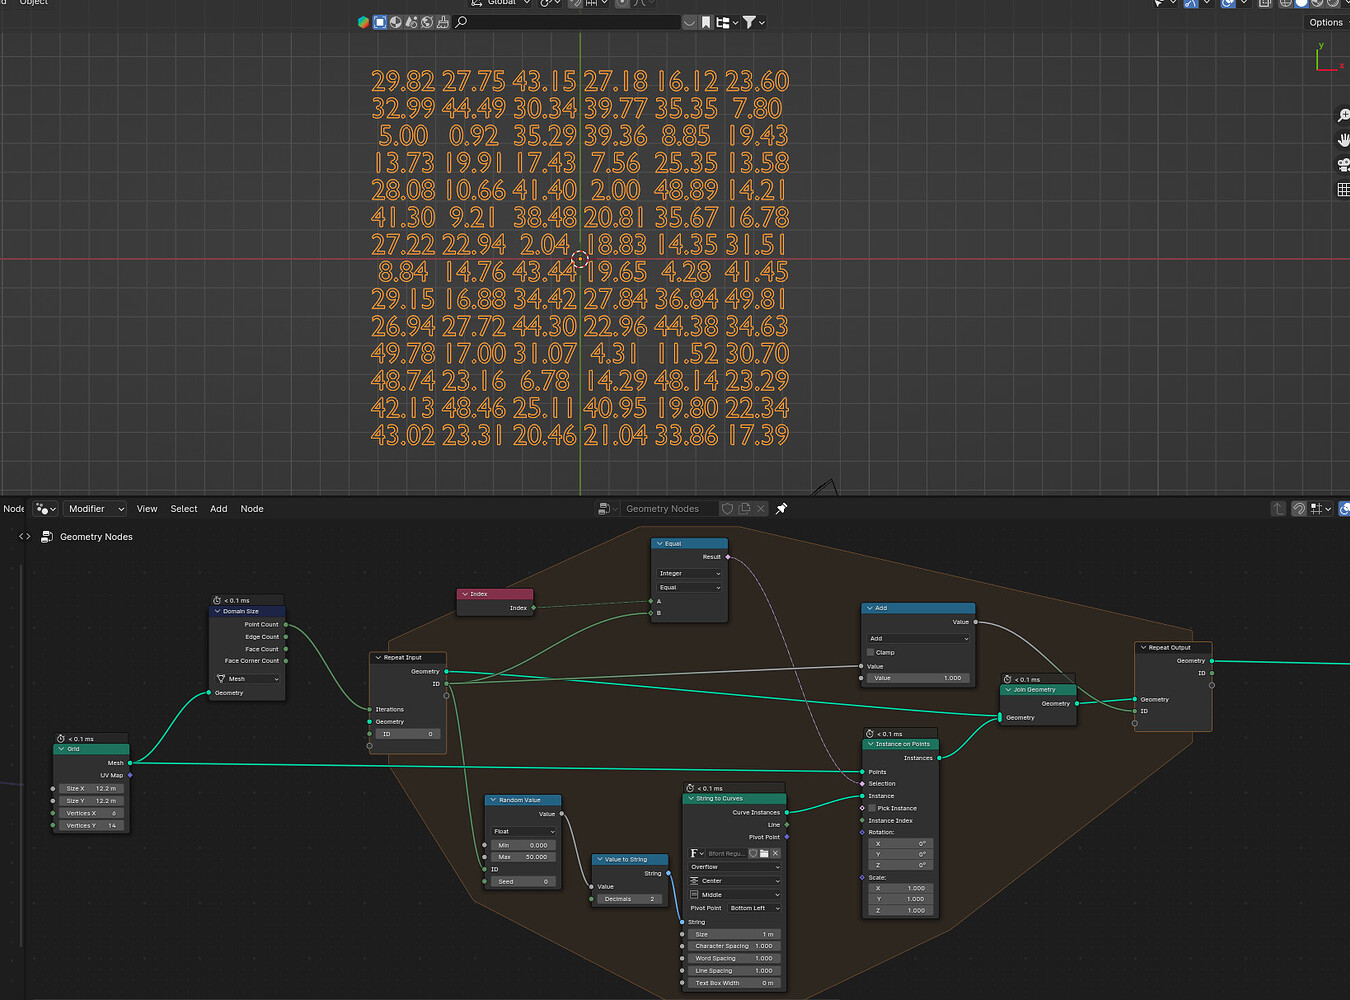The height and width of the screenshot is (1000, 1350).
Task: Open Float data type dropdown in Random Value
Action: 522,831
